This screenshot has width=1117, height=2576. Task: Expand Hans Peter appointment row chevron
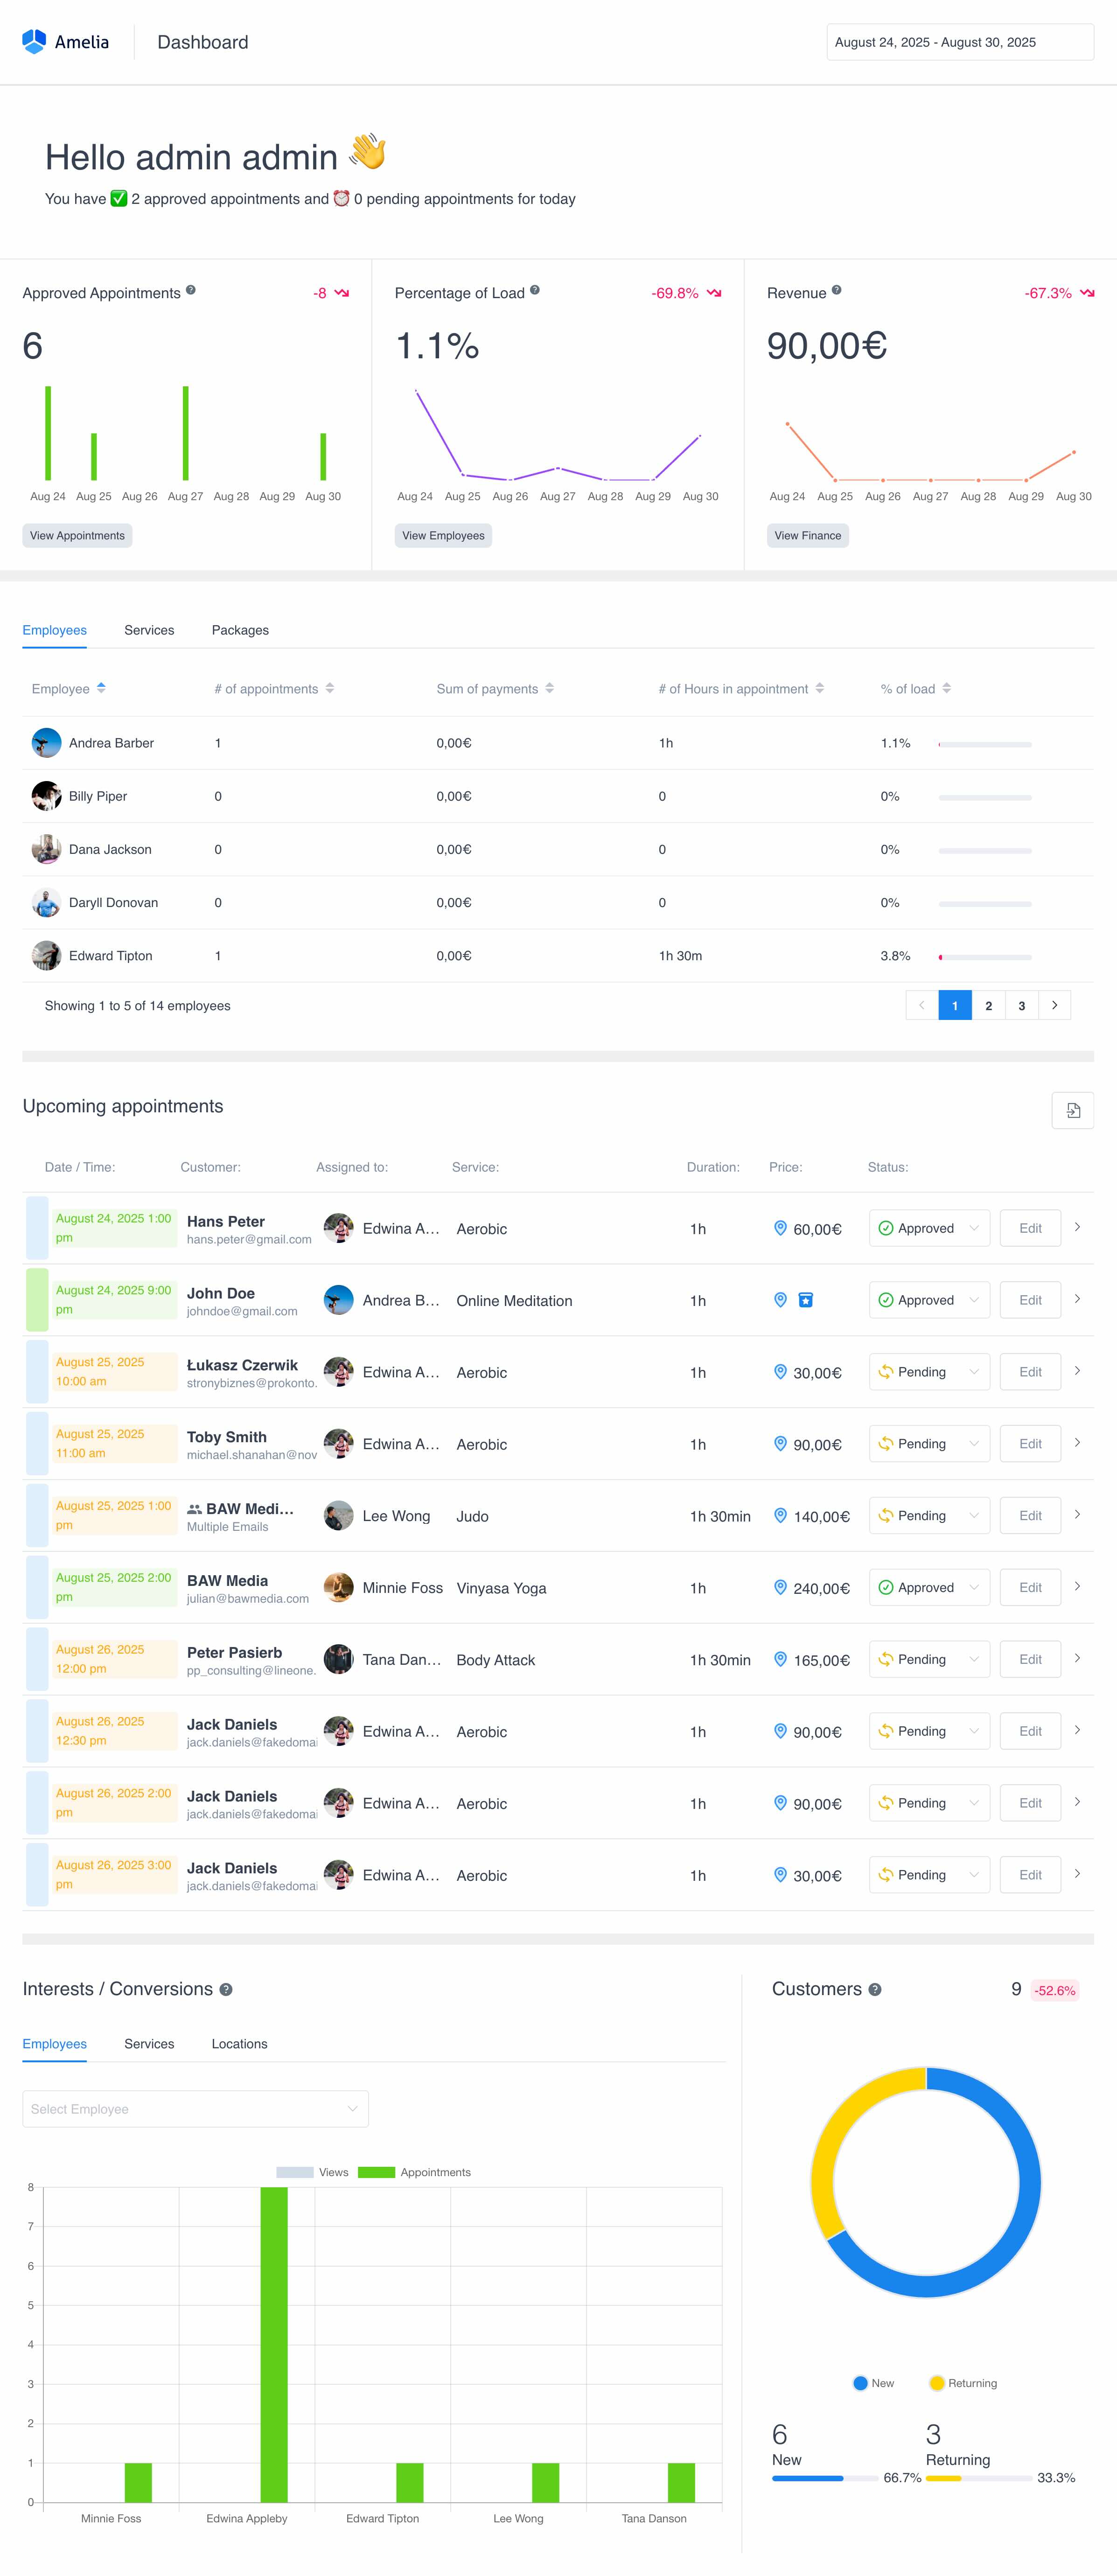point(1077,1227)
